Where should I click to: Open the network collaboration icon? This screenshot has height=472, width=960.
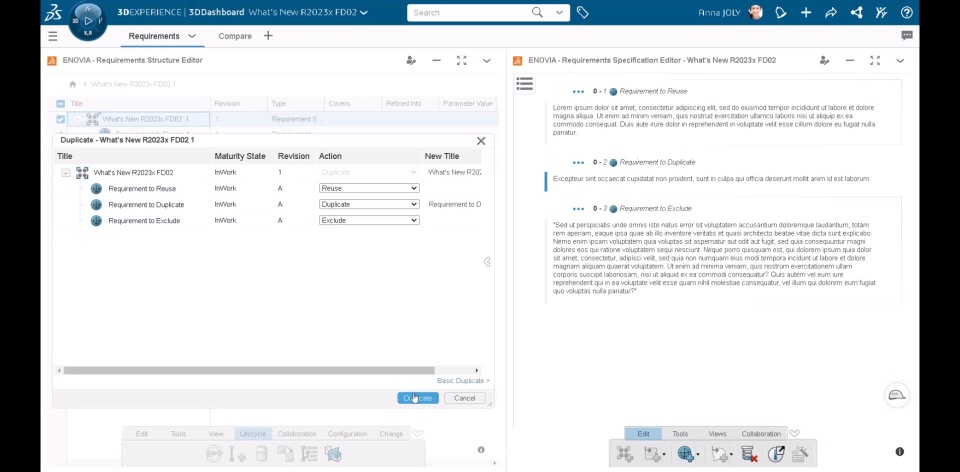click(x=857, y=12)
